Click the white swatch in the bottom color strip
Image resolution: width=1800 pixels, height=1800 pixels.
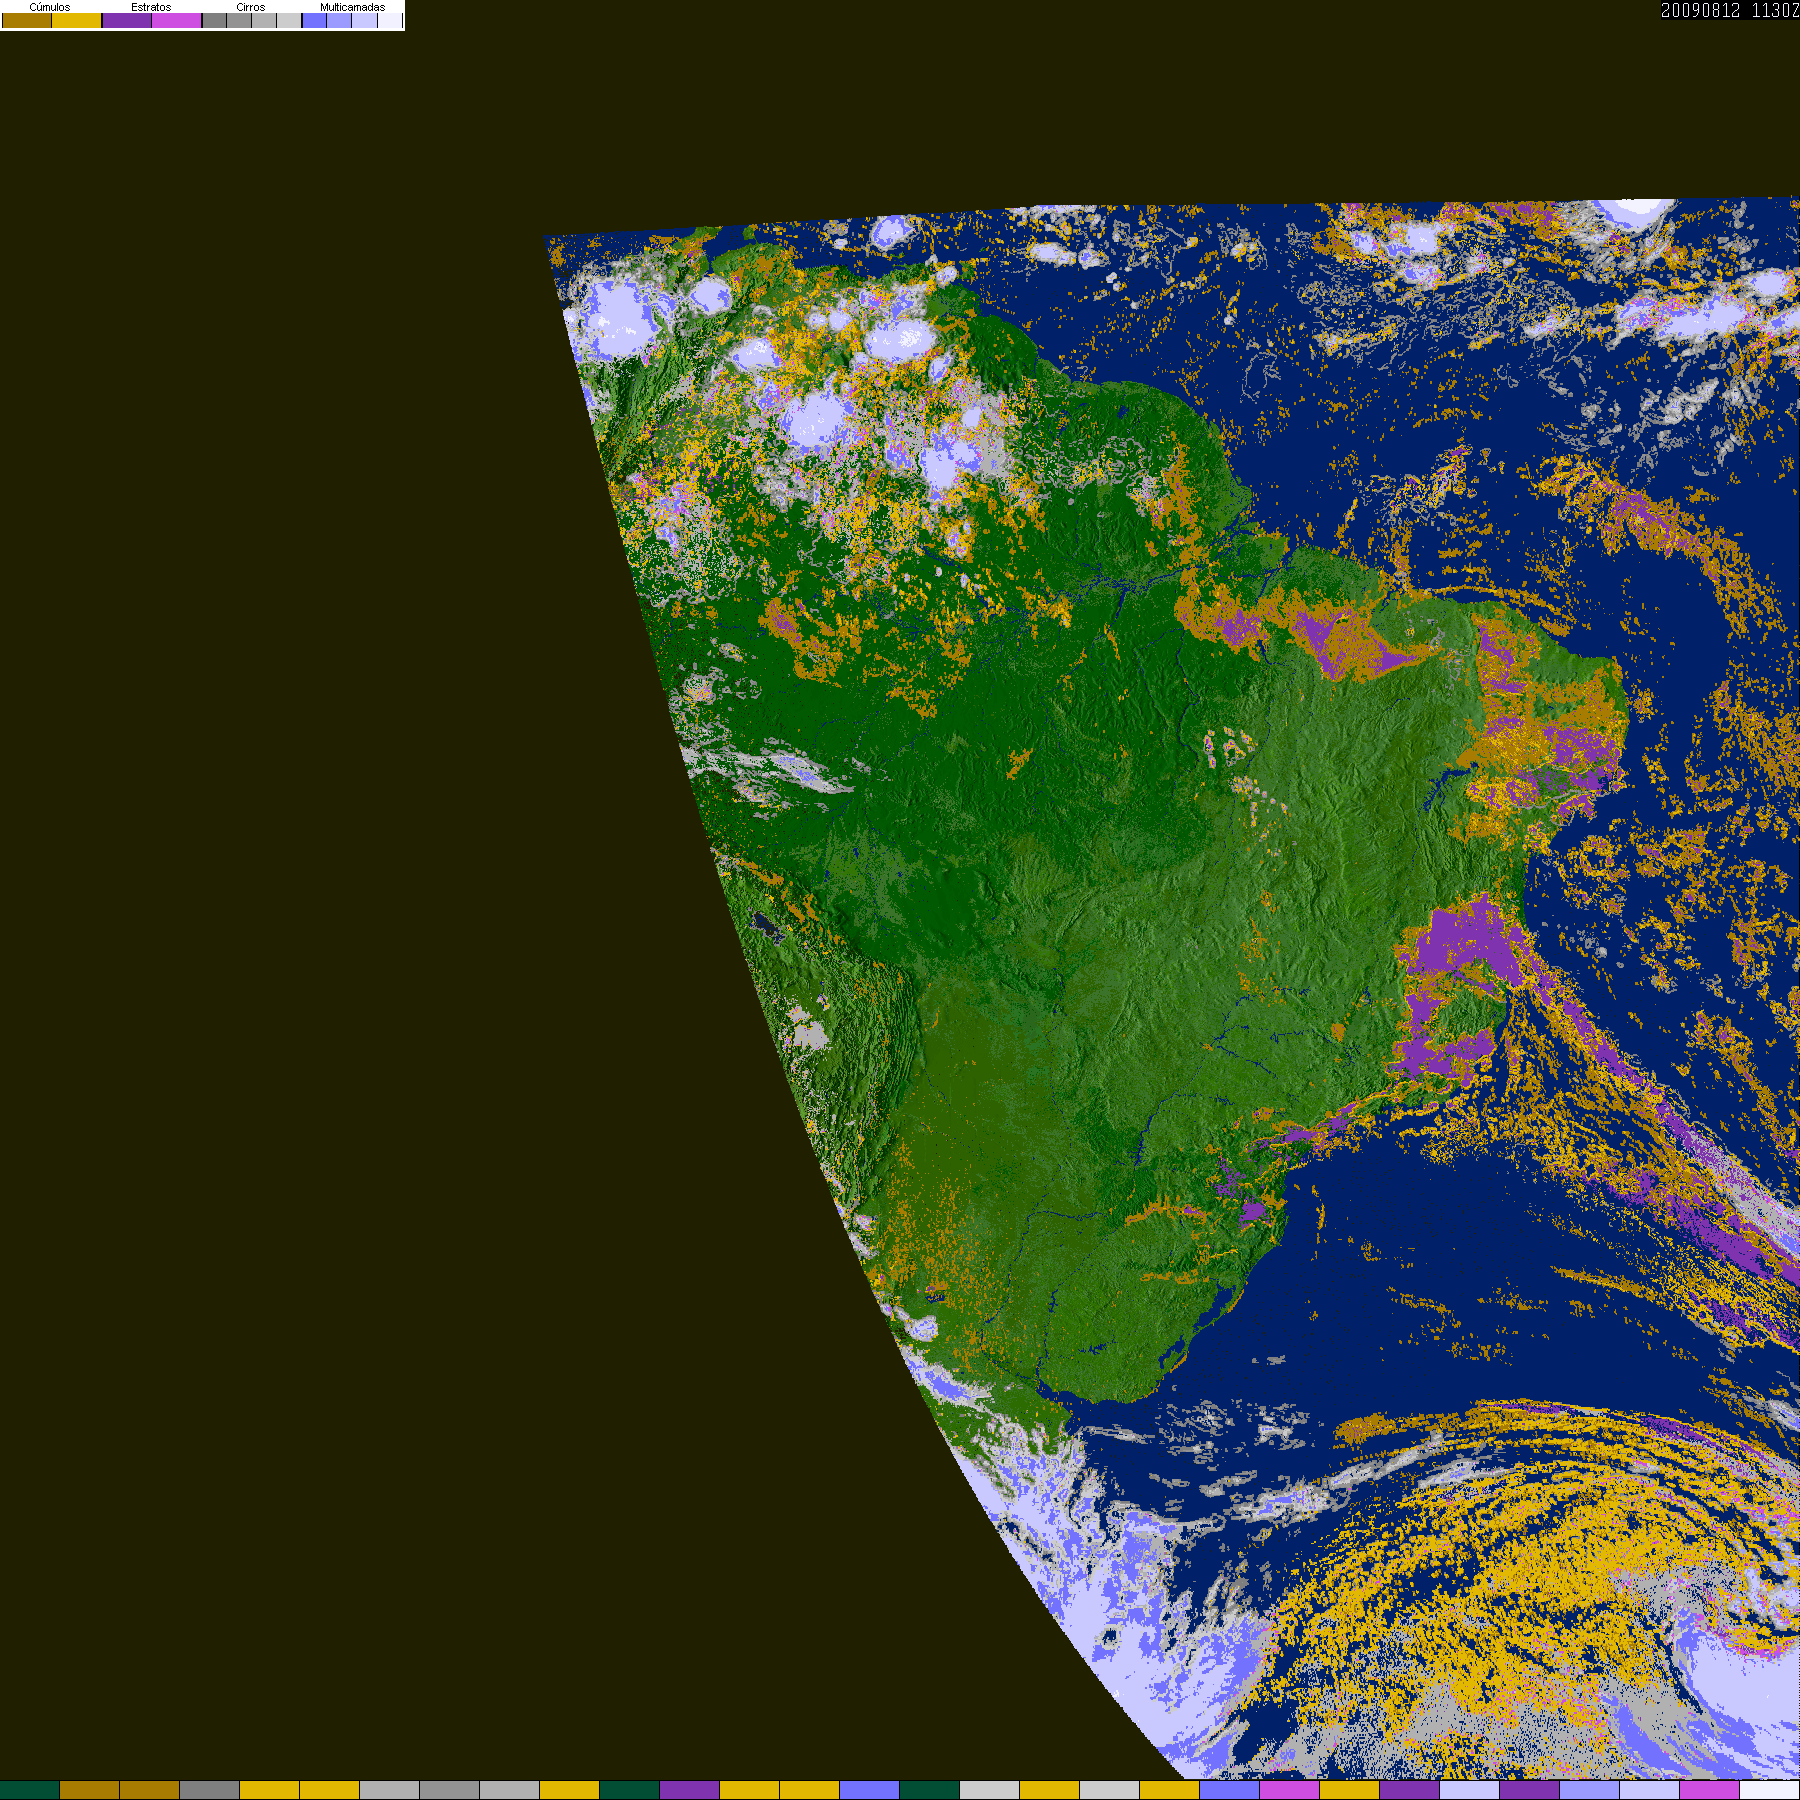[1769, 1790]
